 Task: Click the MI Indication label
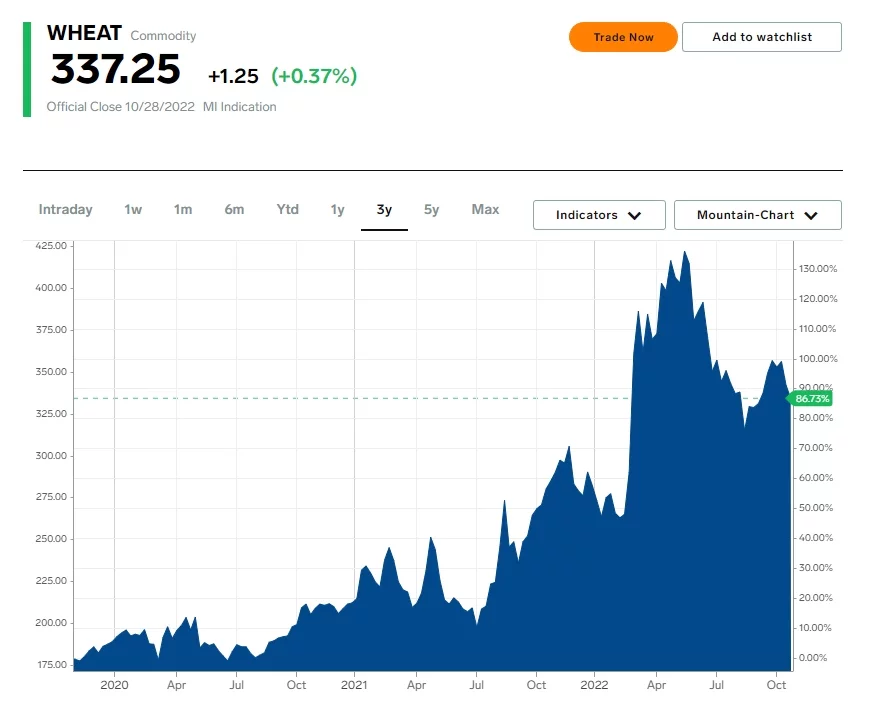[239, 107]
